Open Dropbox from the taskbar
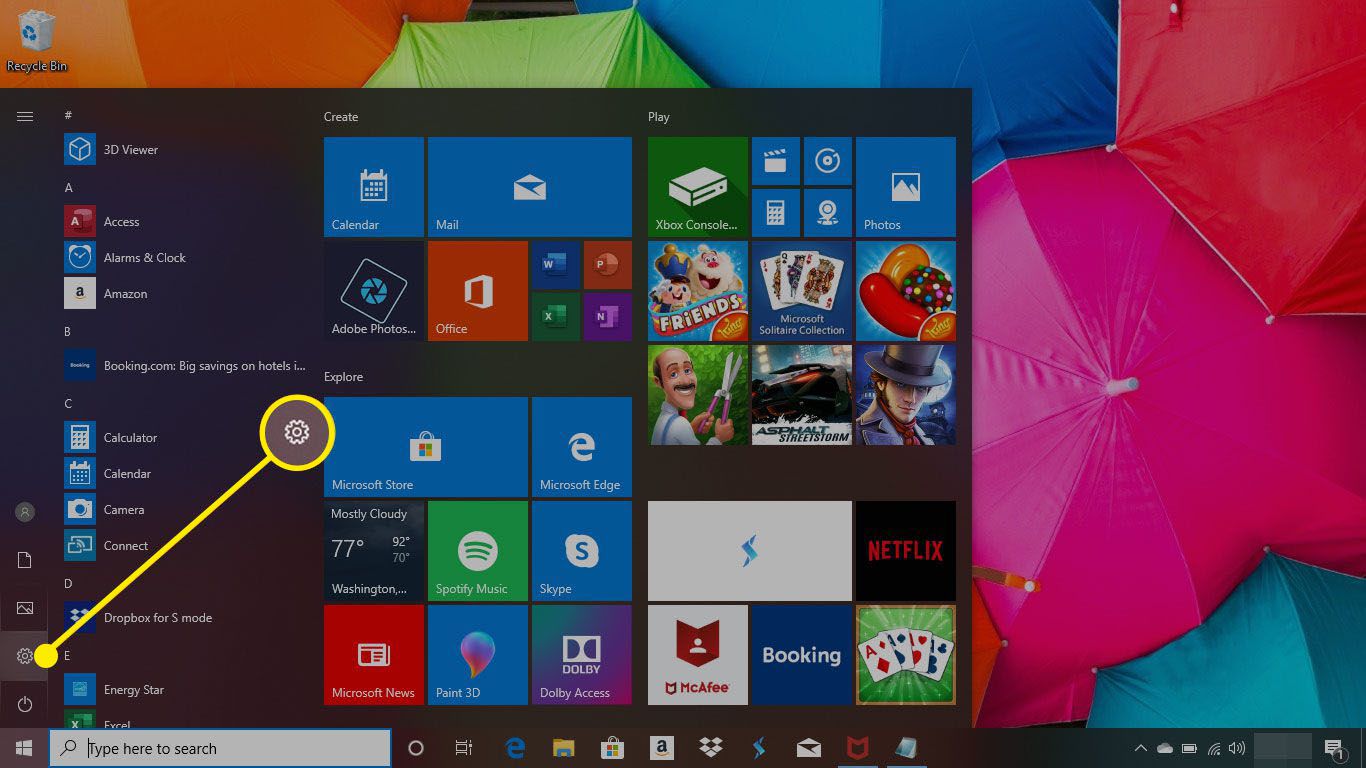The image size is (1366, 768). pyautogui.click(x=711, y=748)
